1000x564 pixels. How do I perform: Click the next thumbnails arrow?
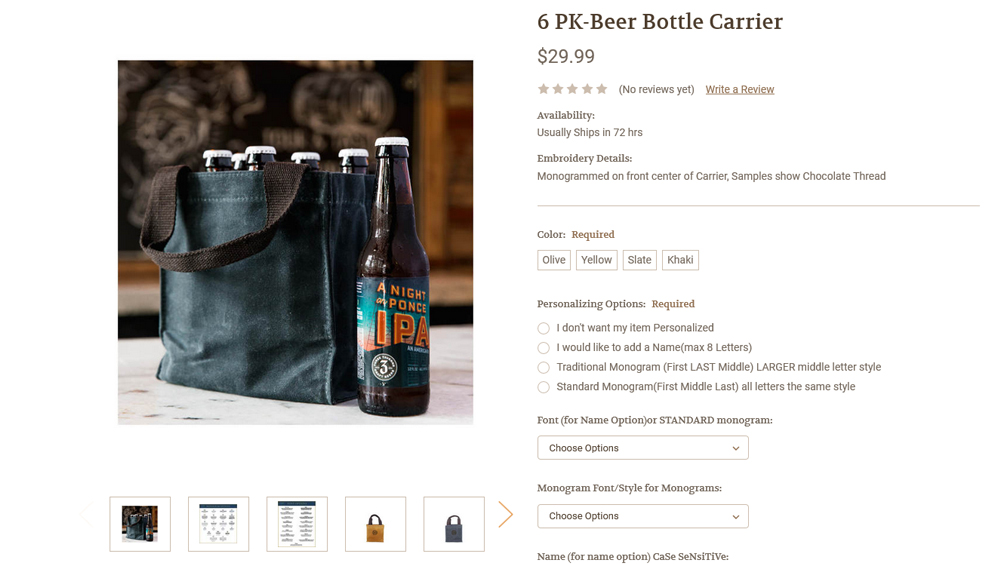click(505, 514)
